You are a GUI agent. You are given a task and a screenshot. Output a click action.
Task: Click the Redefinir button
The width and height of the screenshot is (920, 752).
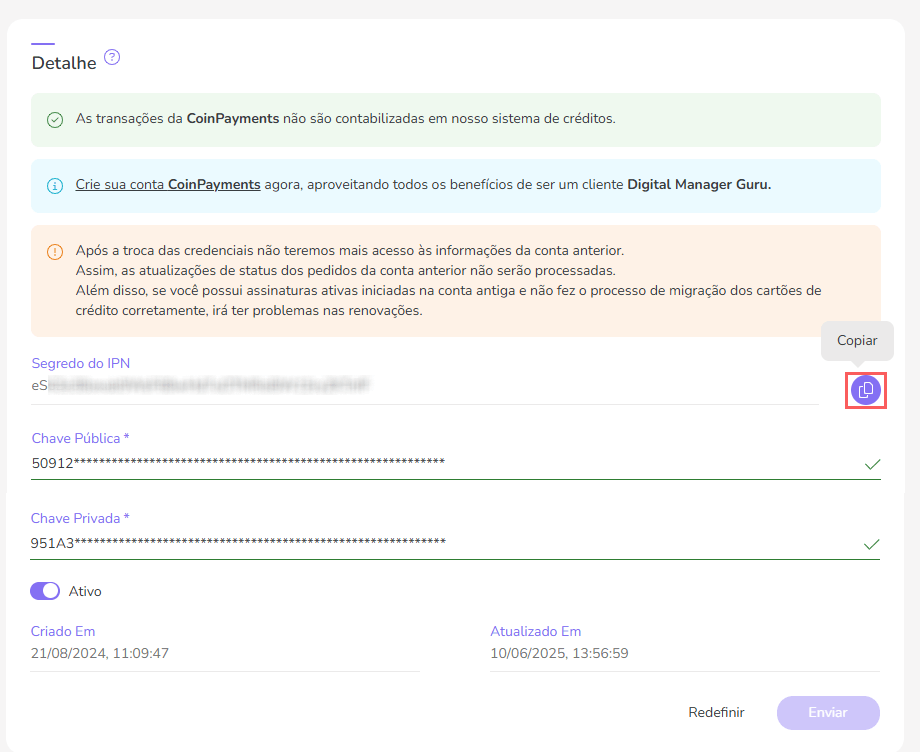point(715,712)
